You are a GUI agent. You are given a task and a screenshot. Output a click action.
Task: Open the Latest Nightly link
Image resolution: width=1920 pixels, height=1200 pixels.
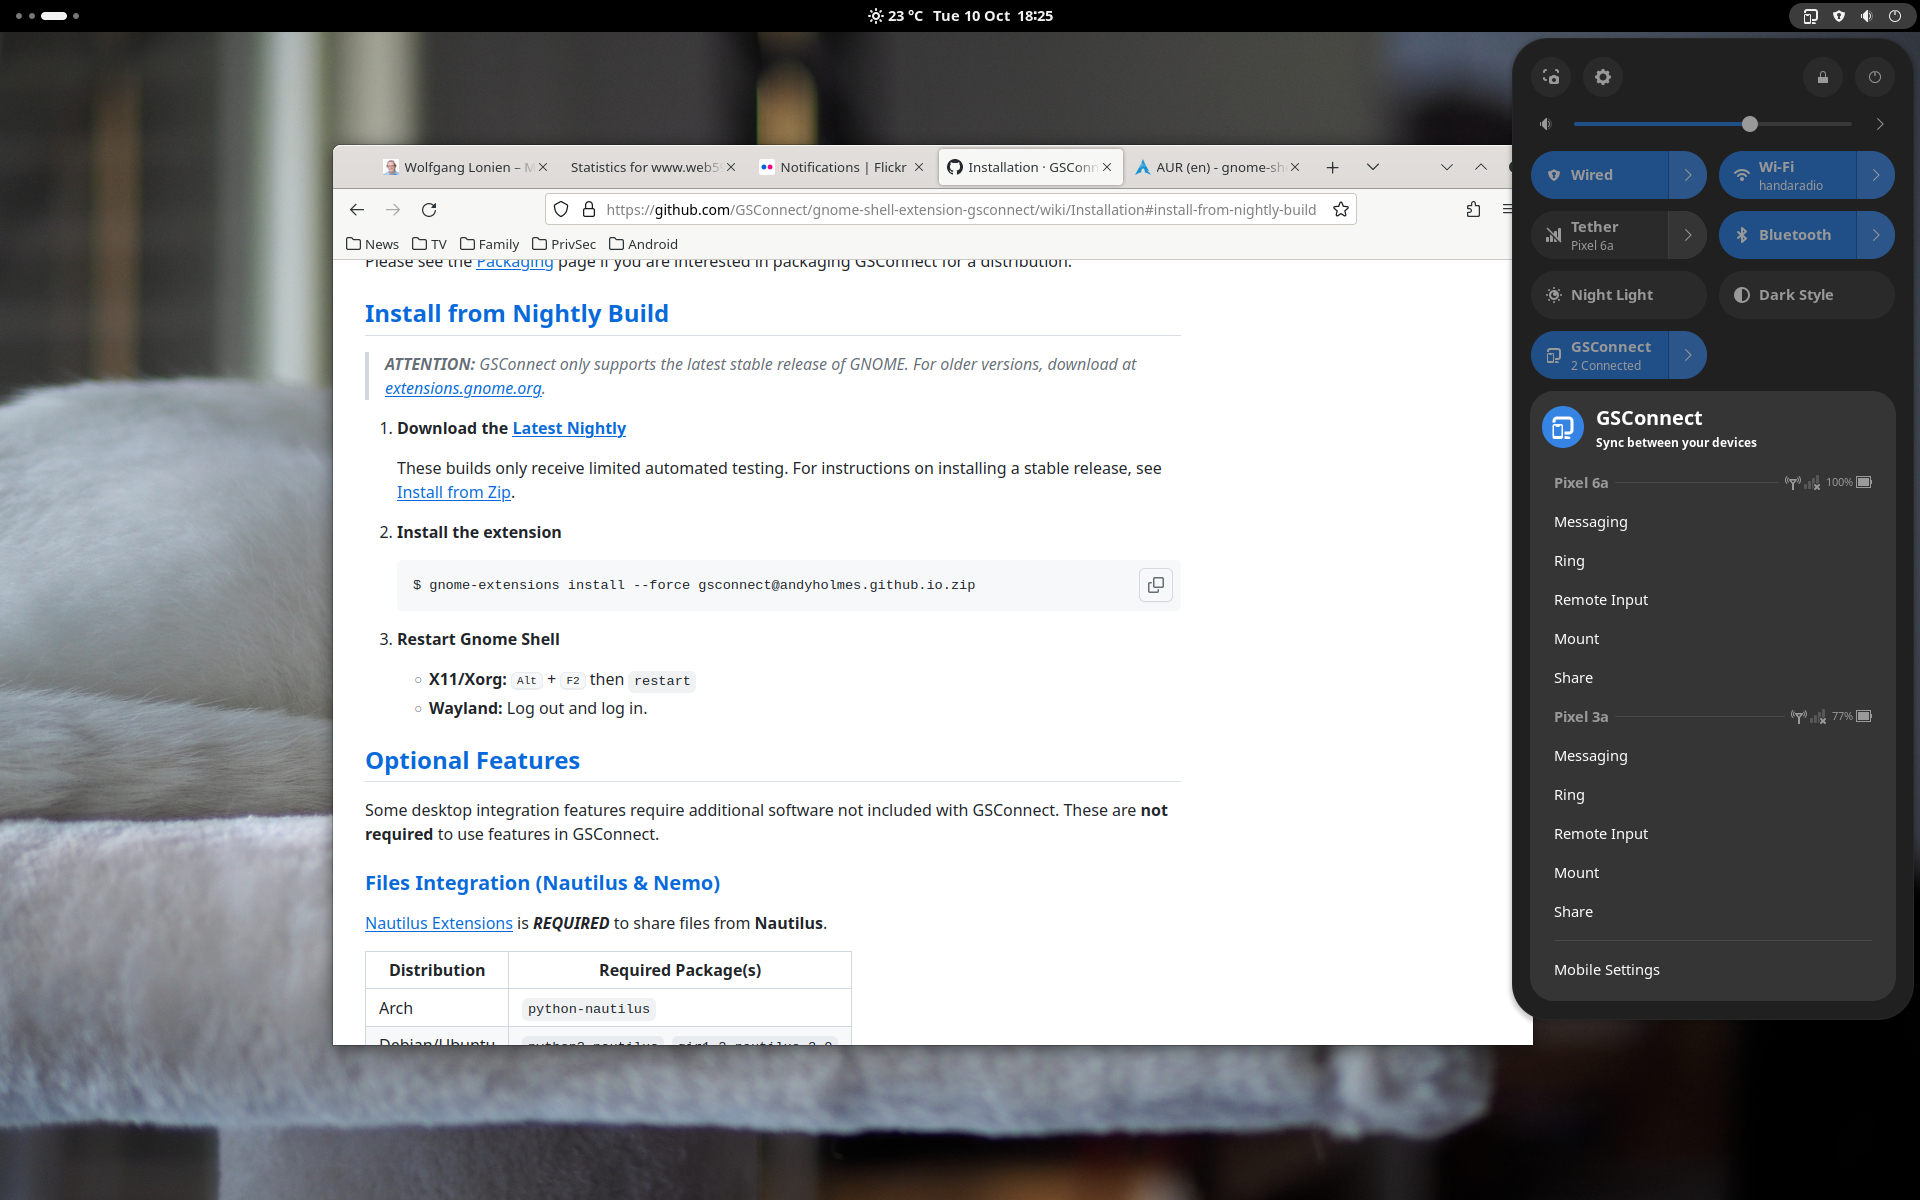pos(569,428)
